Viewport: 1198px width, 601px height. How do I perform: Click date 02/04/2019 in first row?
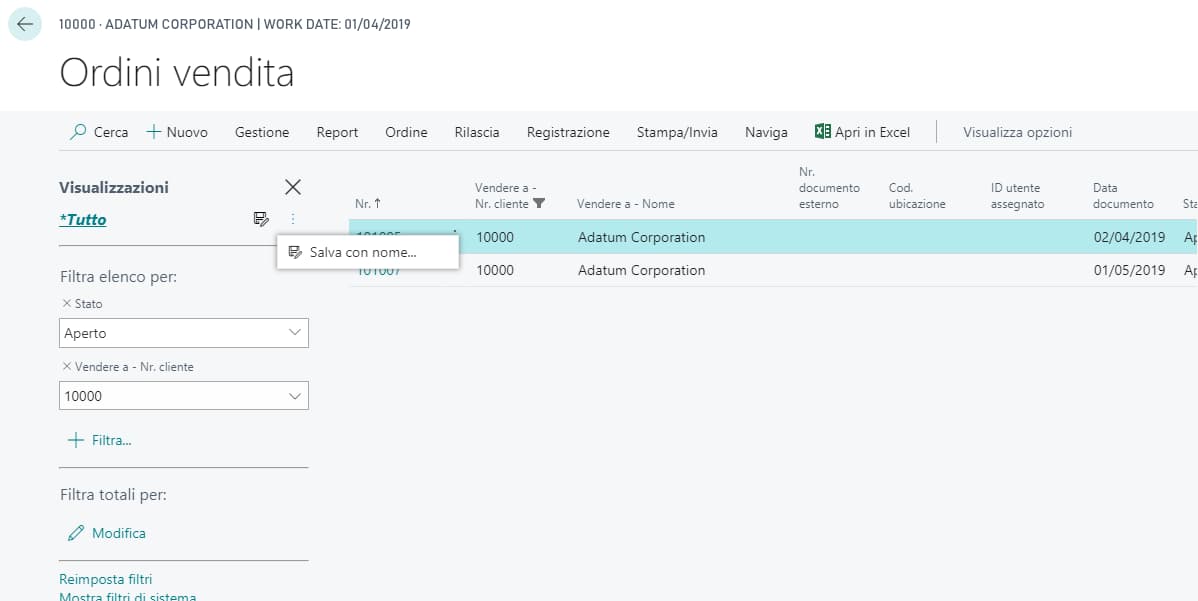[x=1129, y=237]
